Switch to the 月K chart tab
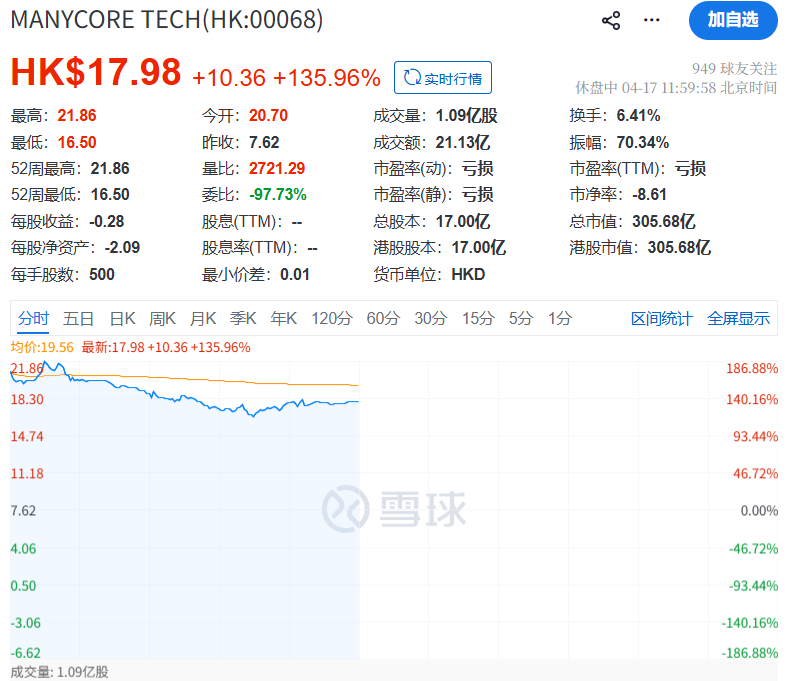795x681 pixels. coord(203,318)
